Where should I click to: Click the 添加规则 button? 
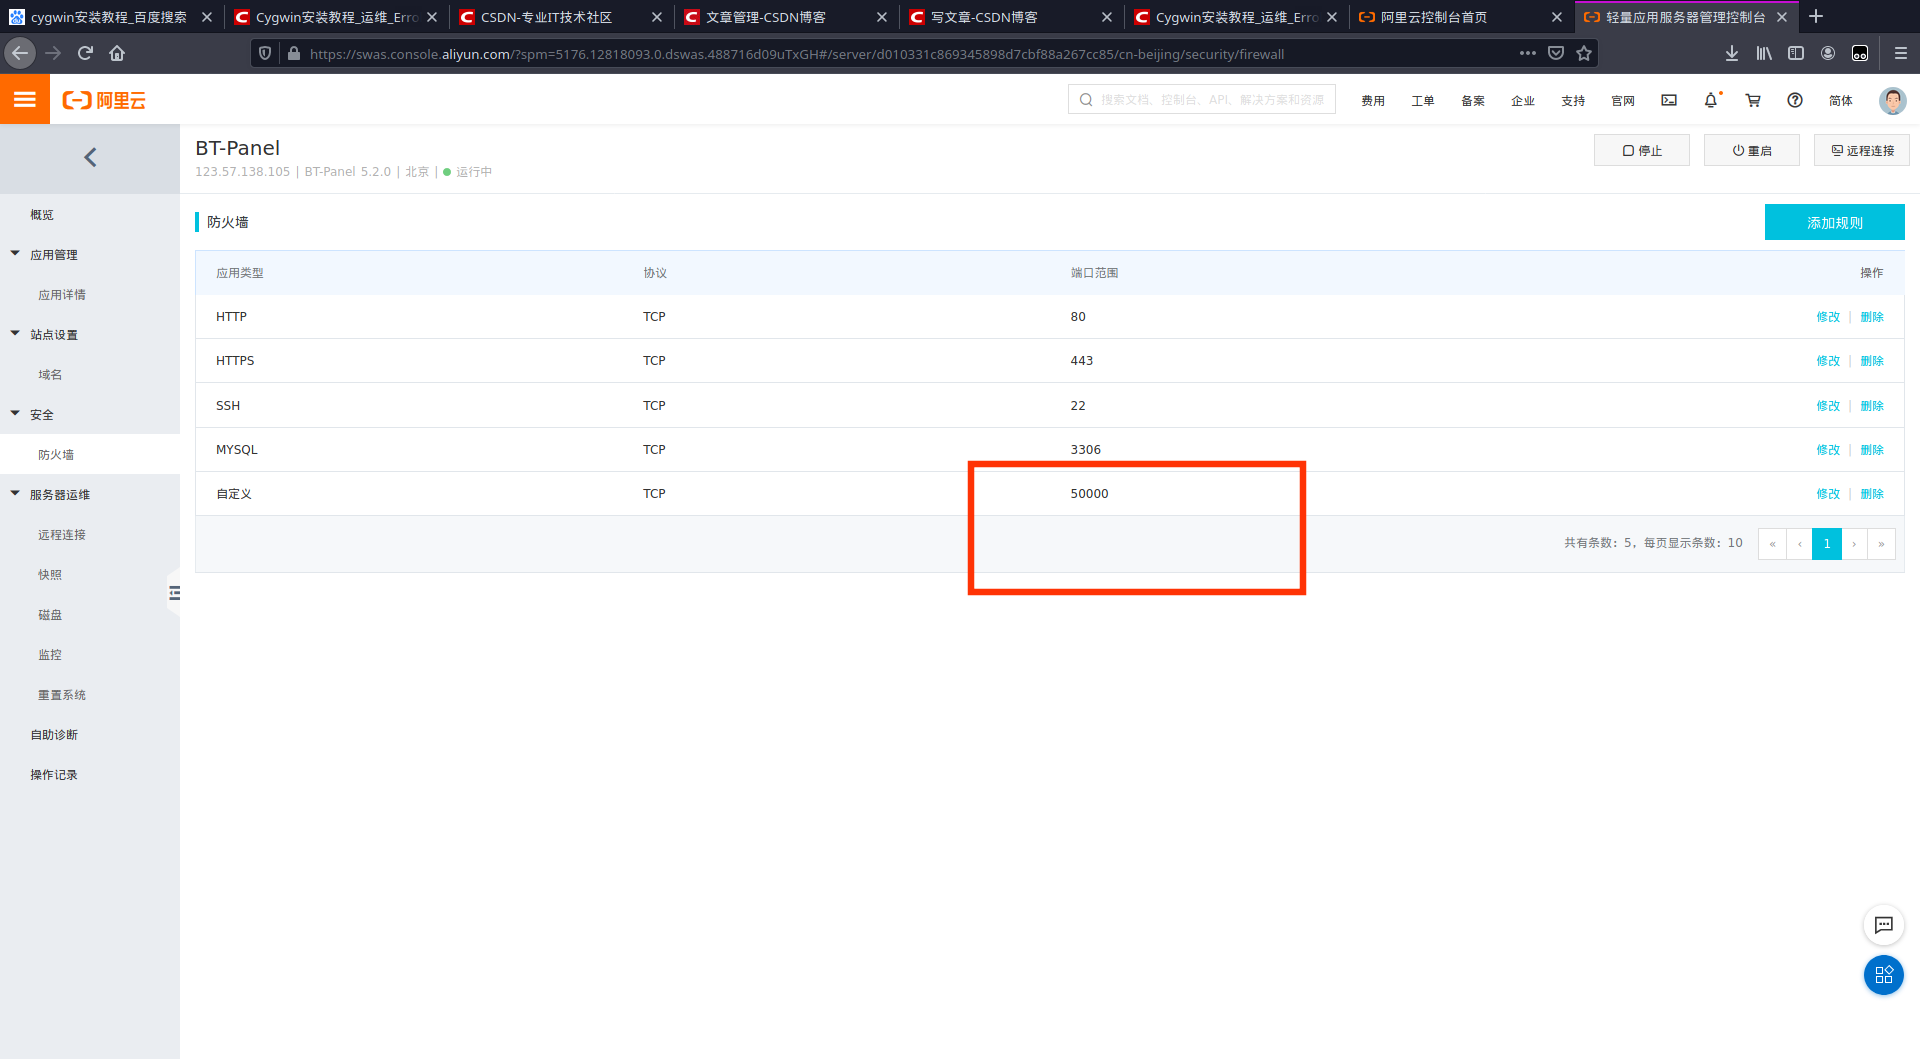[x=1834, y=222]
